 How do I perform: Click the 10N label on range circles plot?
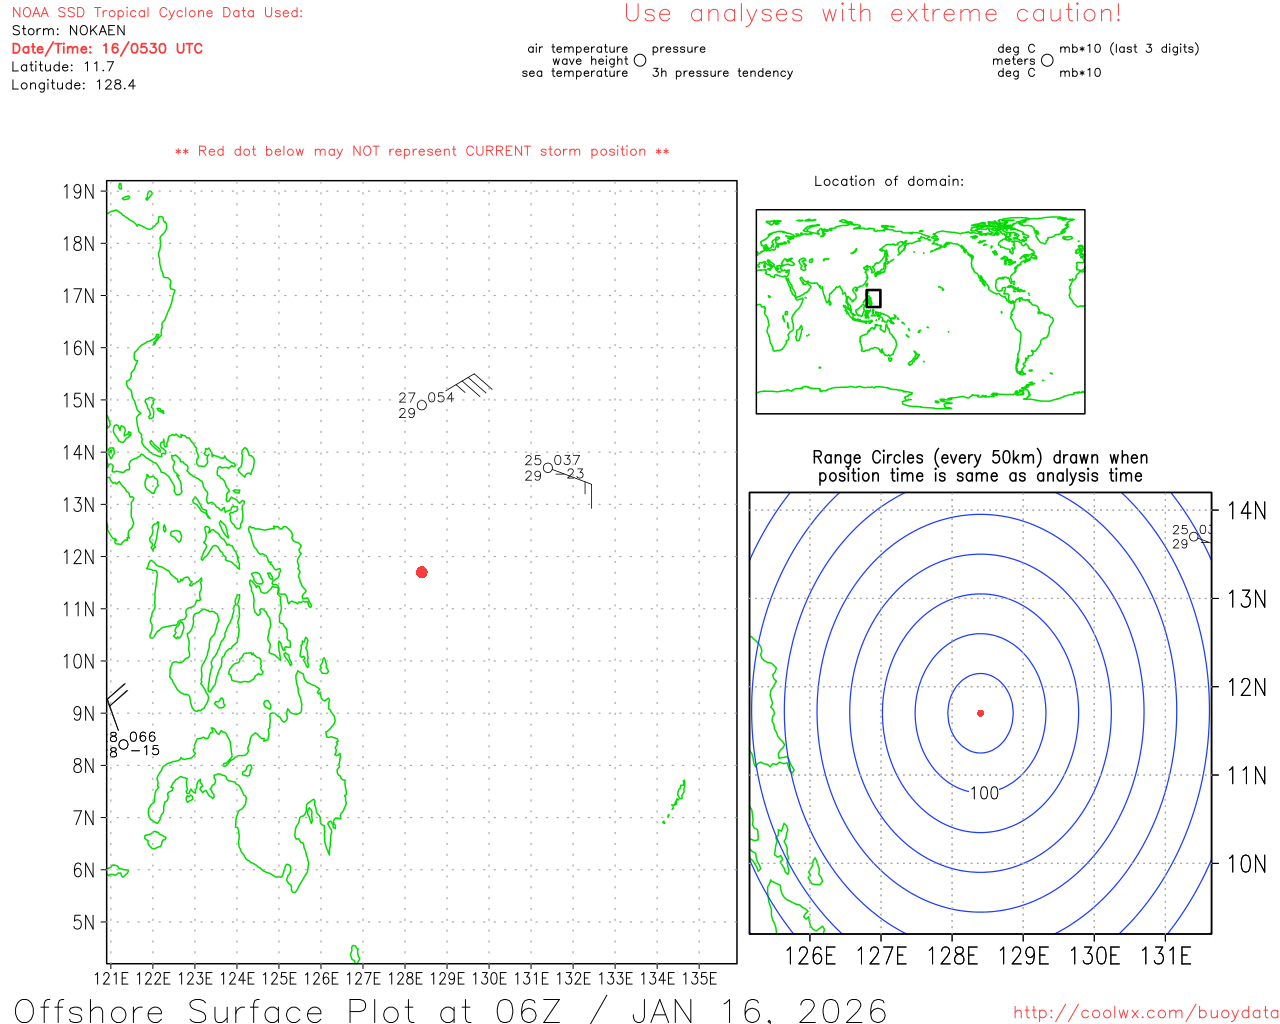(x=1246, y=864)
